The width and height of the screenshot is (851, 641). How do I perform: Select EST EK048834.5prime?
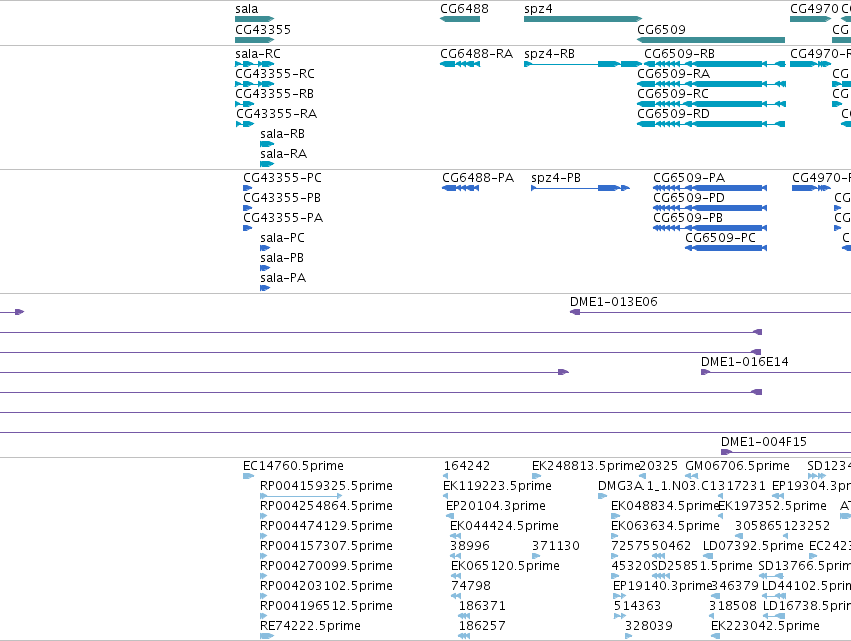665,506
